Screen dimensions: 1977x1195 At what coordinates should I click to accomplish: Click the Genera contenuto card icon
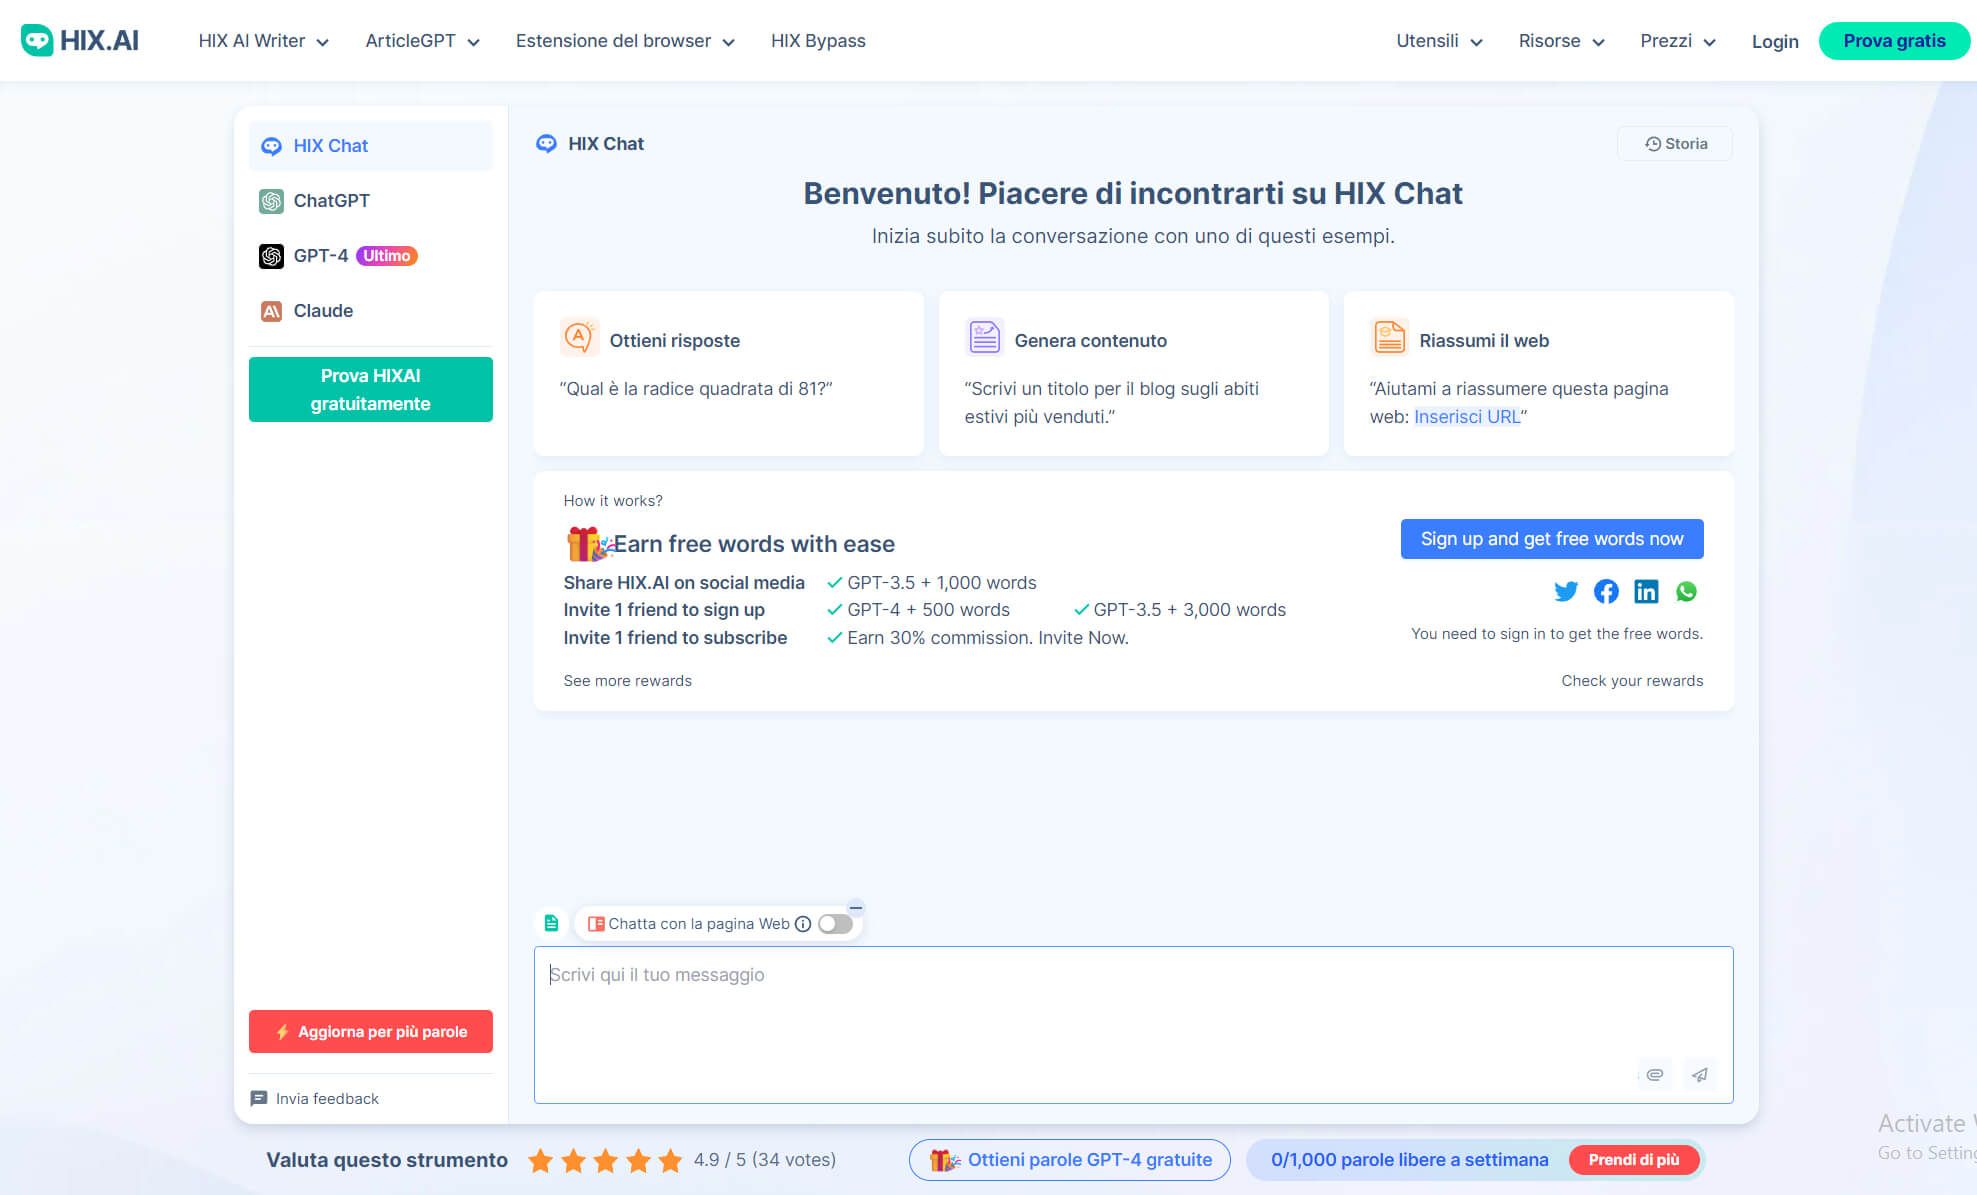(984, 338)
